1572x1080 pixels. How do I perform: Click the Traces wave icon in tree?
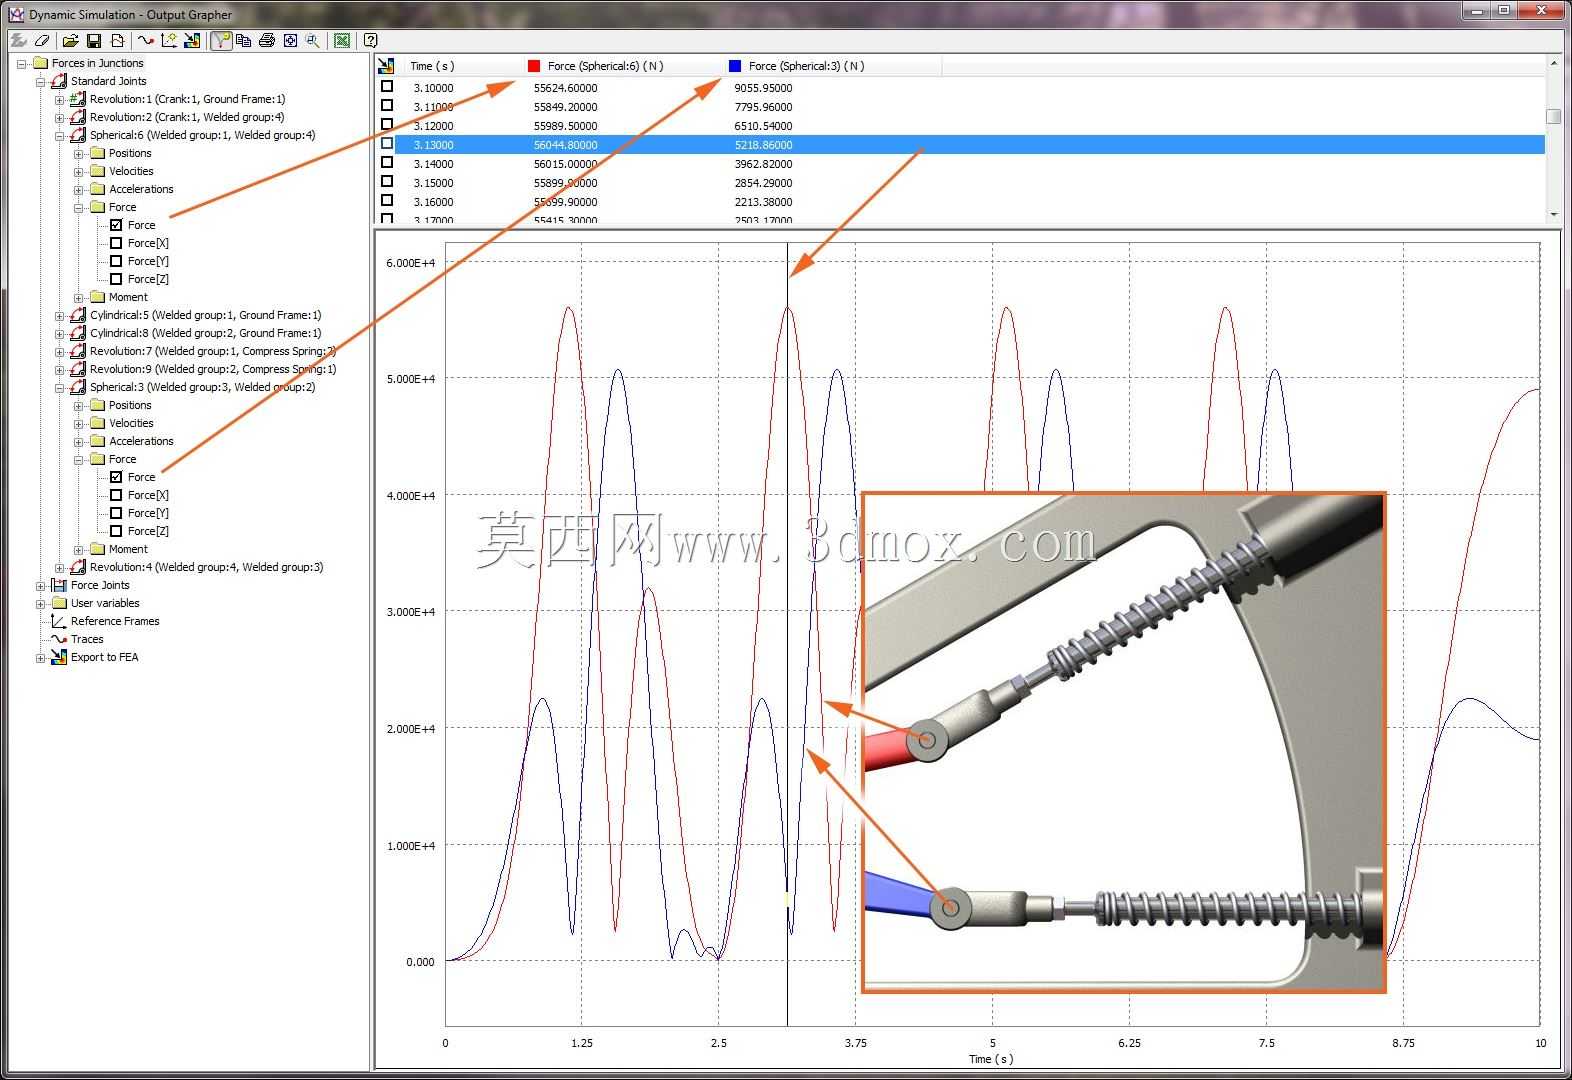(x=59, y=639)
